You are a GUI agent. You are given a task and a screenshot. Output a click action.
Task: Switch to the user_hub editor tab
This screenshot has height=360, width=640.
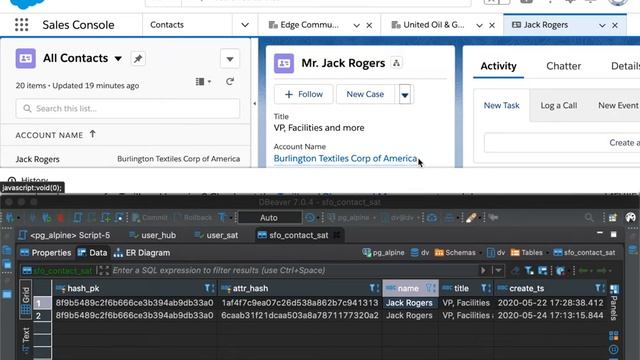pos(153,235)
